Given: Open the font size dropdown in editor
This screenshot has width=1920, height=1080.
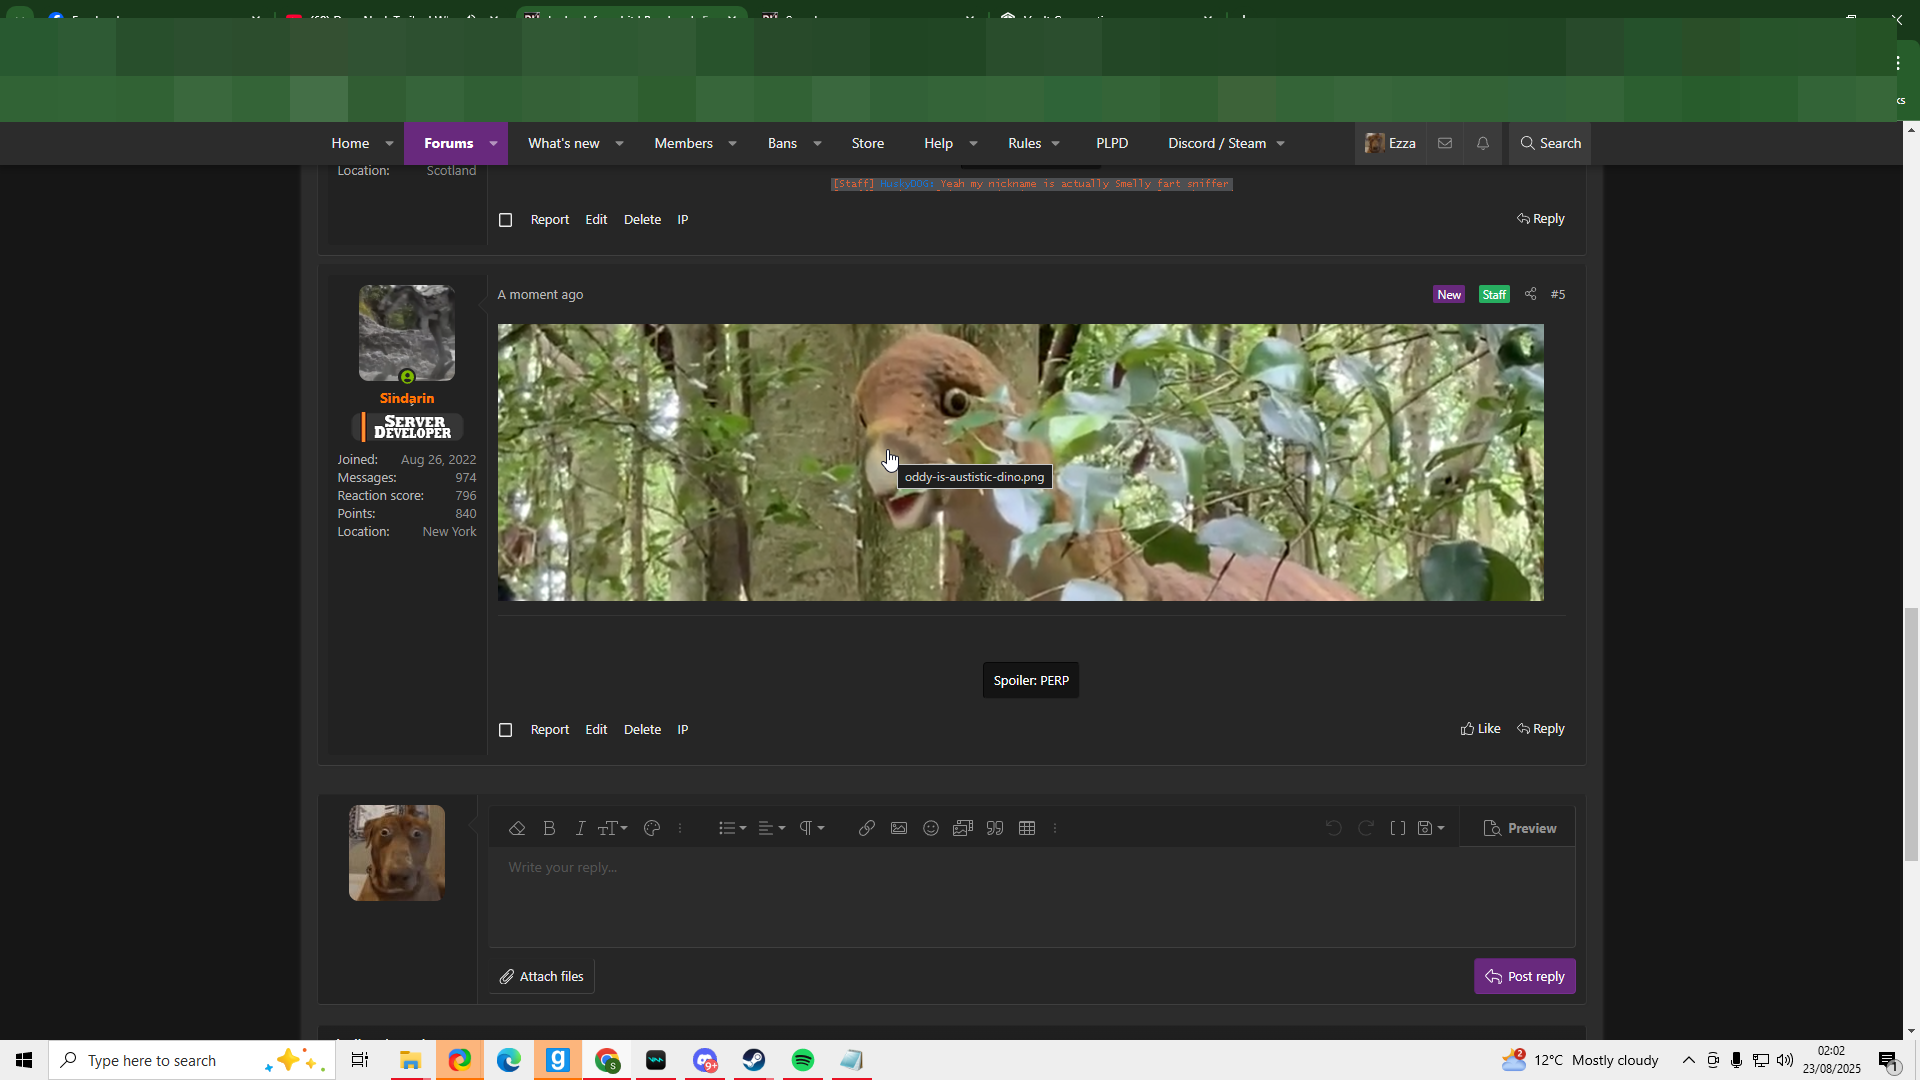Looking at the screenshot, I should (612, 828).
